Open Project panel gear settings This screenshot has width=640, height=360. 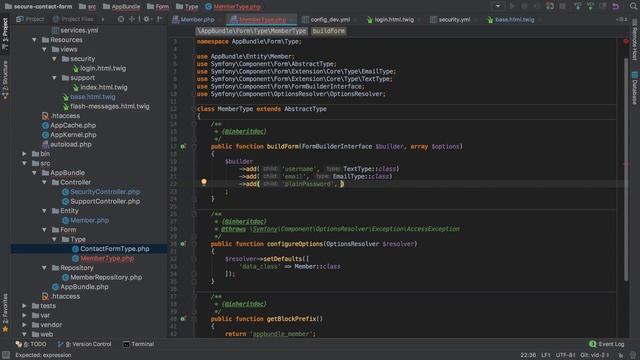click(x=147, y=19)
